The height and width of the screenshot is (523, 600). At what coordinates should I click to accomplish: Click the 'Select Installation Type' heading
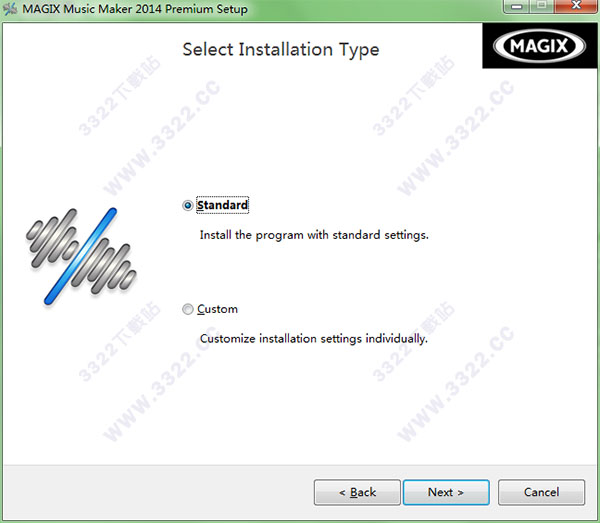coord(281,50)
